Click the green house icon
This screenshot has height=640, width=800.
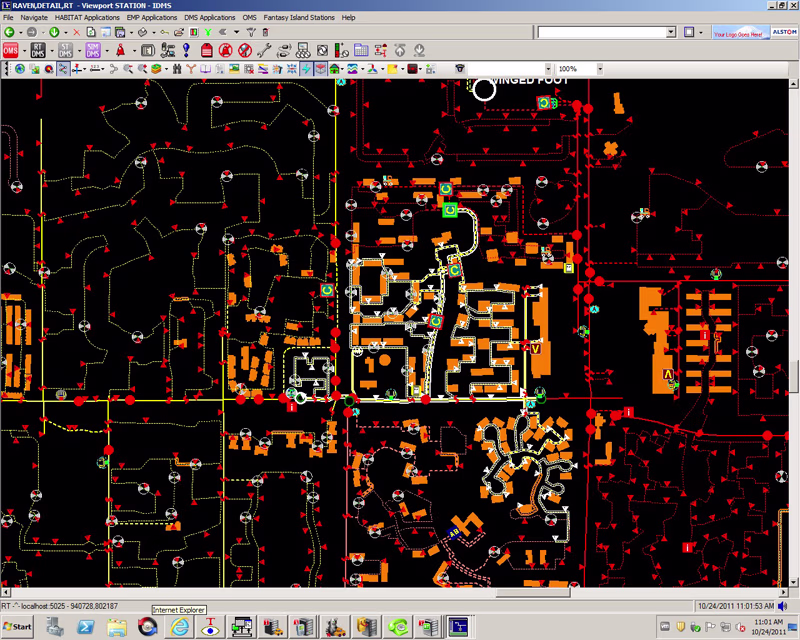point(335,69)
